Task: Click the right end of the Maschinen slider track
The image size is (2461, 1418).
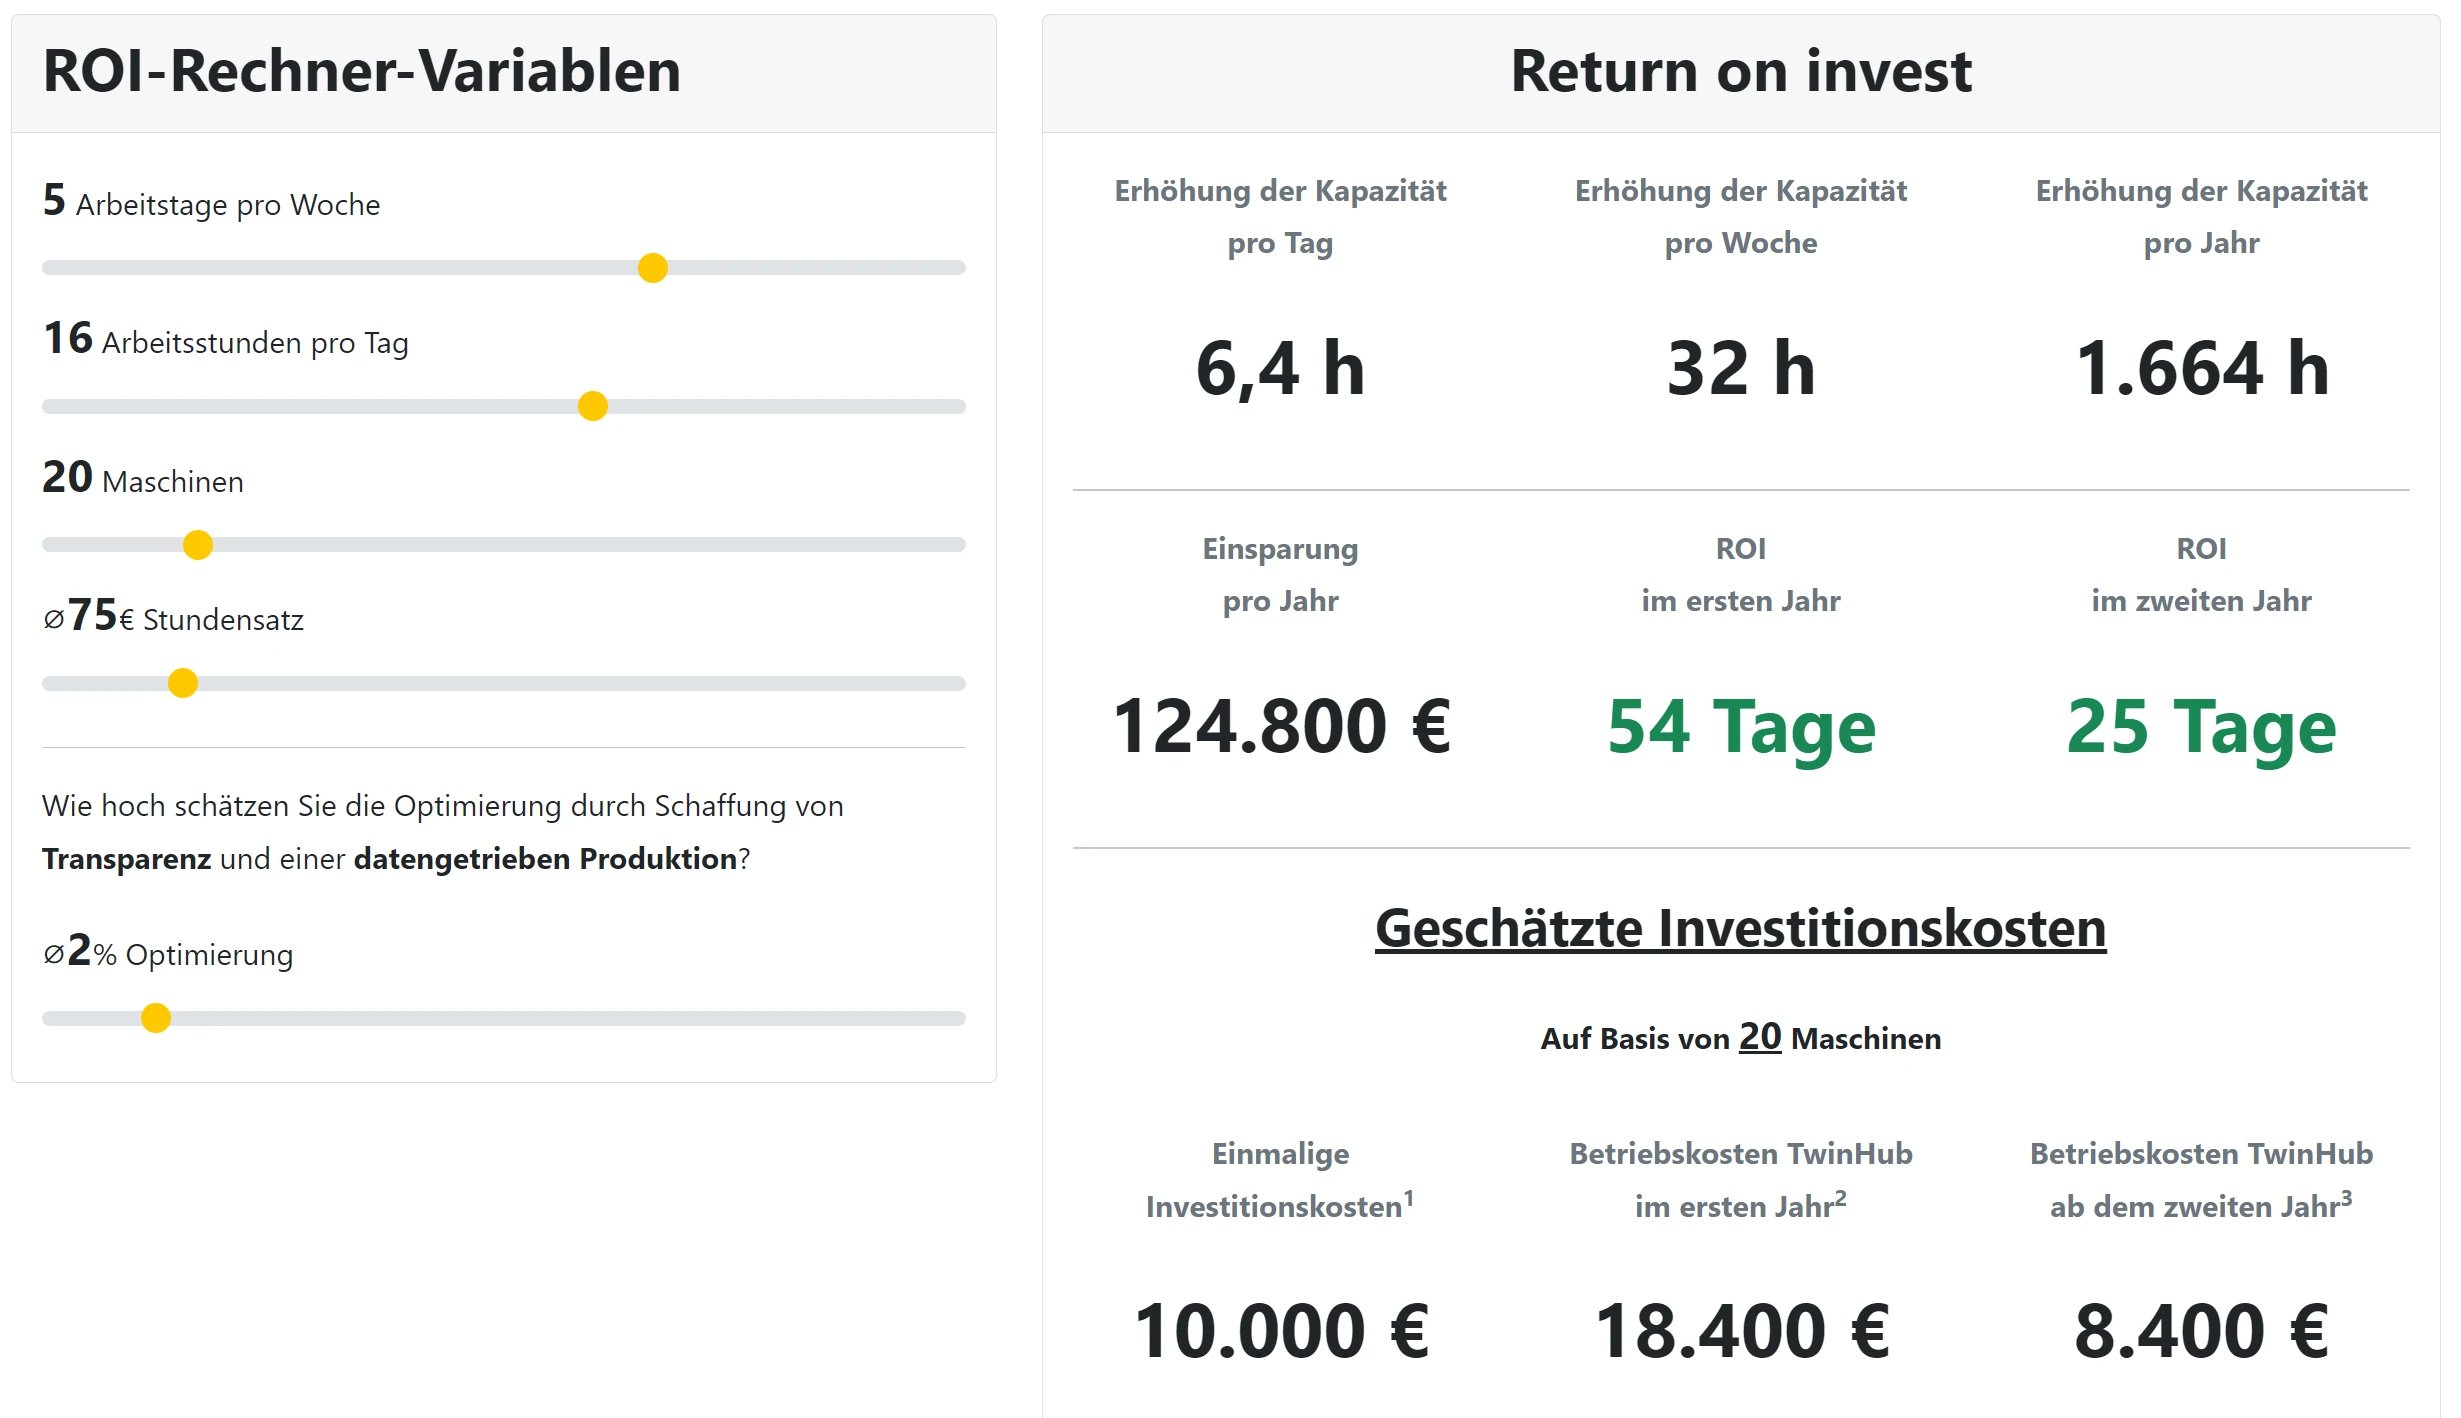Action: click(x=958, y=545)
